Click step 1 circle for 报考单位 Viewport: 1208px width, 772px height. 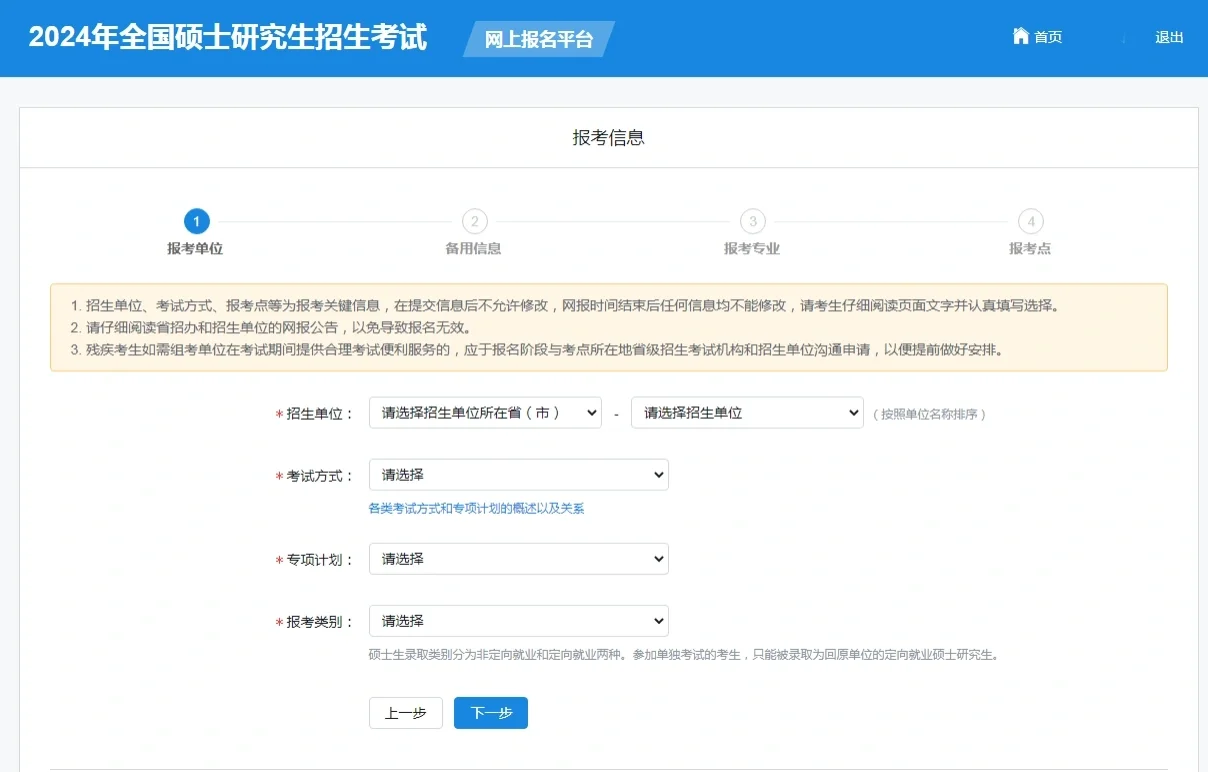tap(196, 222)
